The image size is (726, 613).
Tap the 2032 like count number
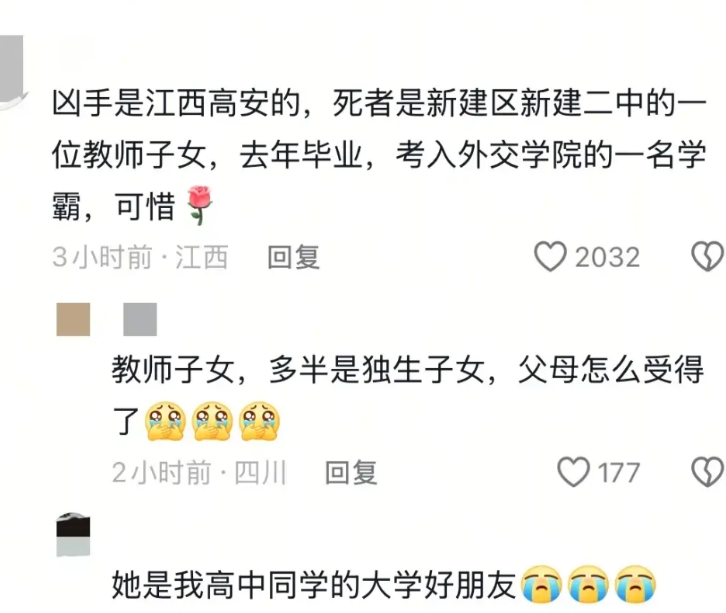pyautogui.click(x=607, y=257)
